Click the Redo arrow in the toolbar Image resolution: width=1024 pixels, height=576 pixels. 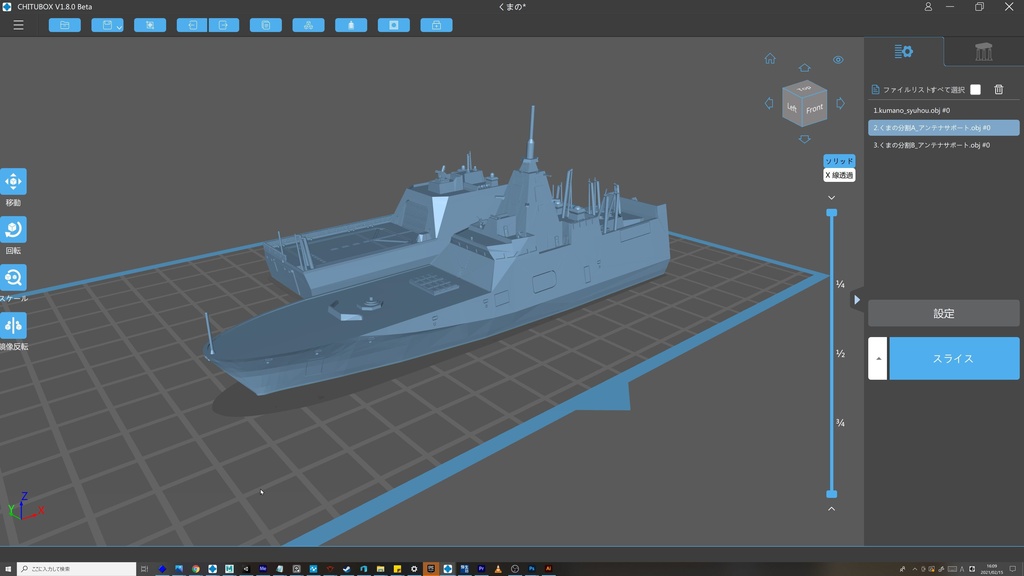click(223, 24)
